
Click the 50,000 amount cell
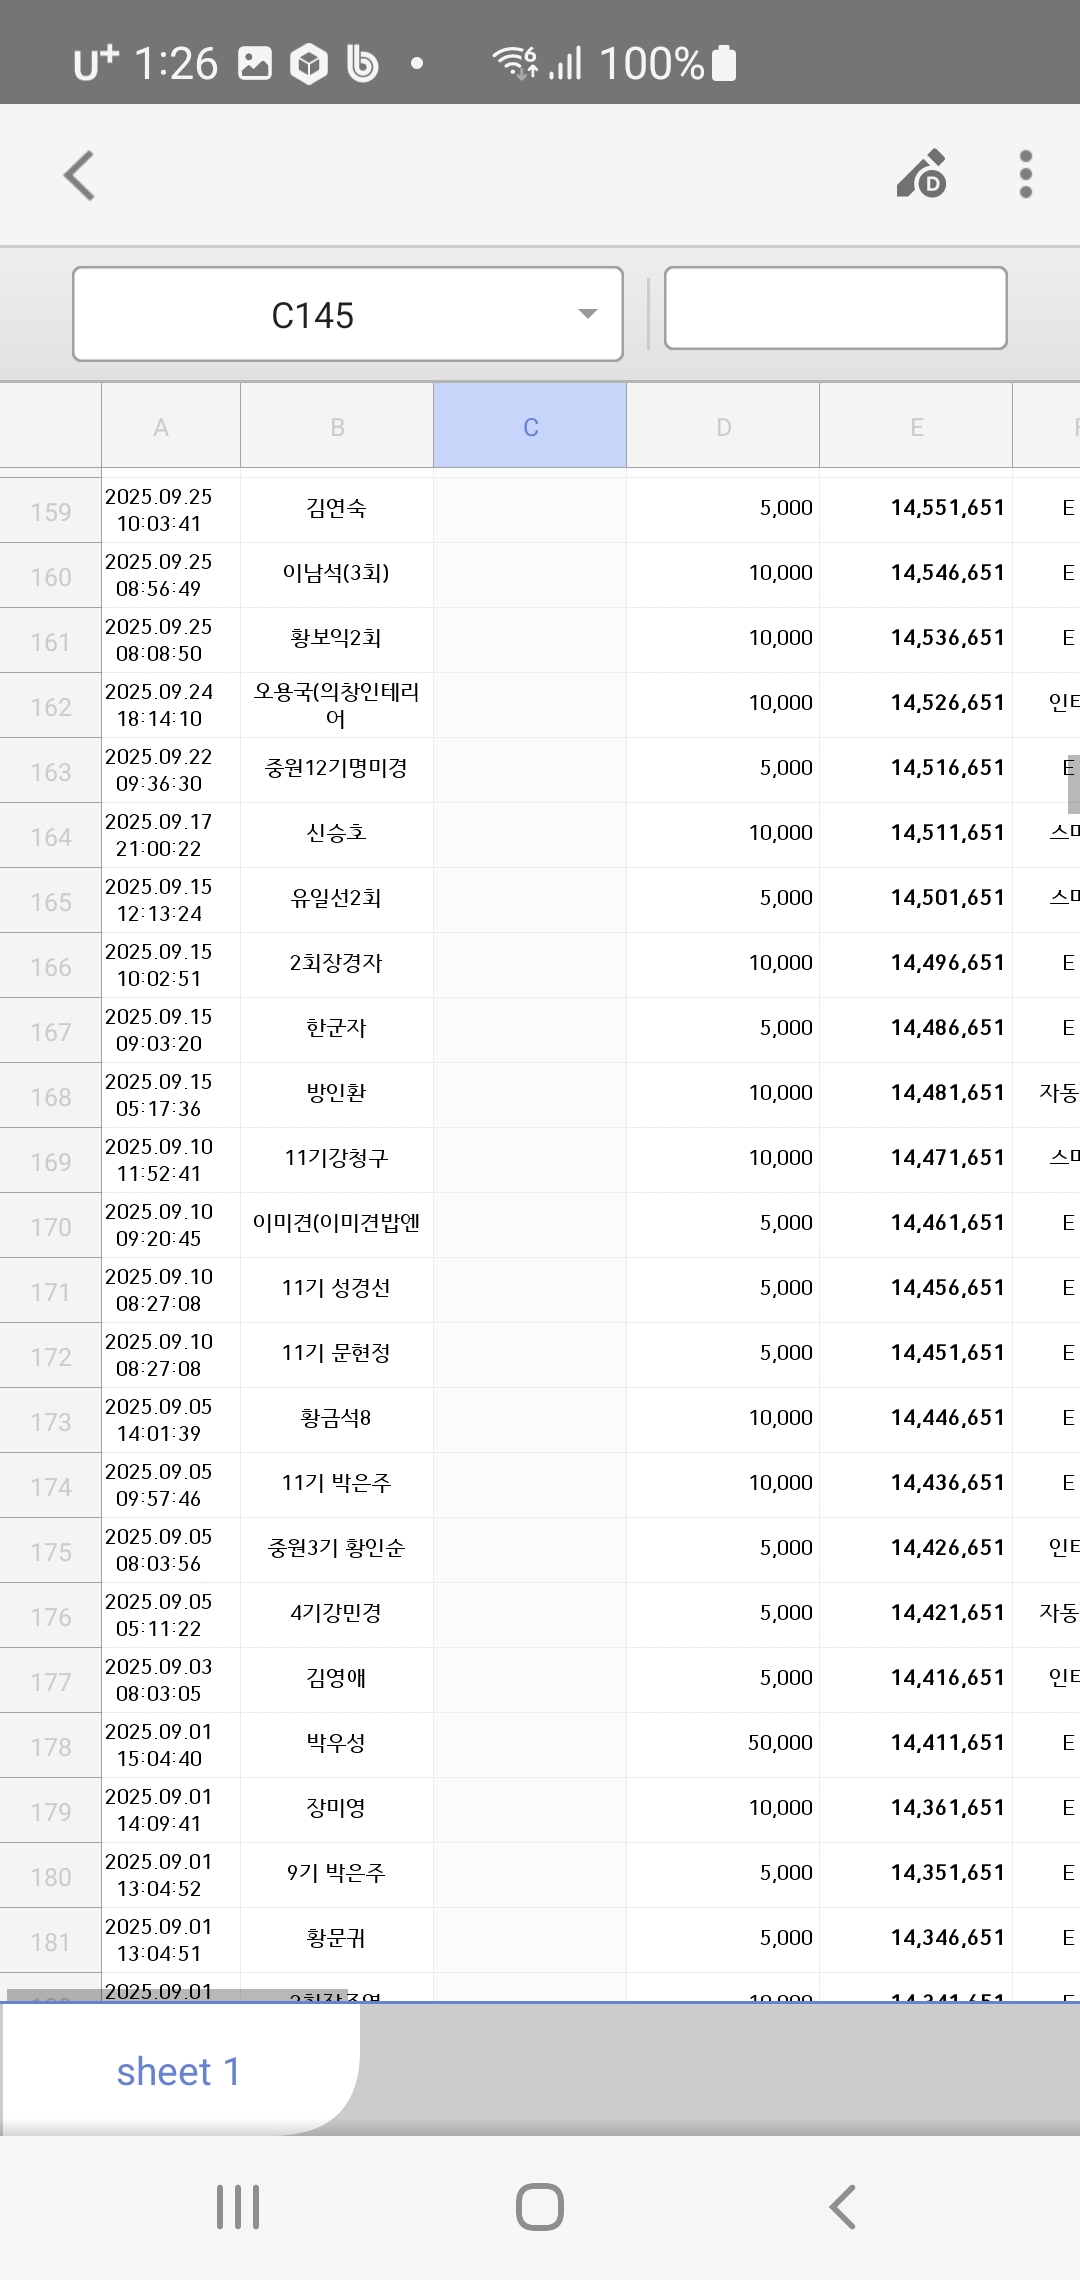pos(722,1743)
